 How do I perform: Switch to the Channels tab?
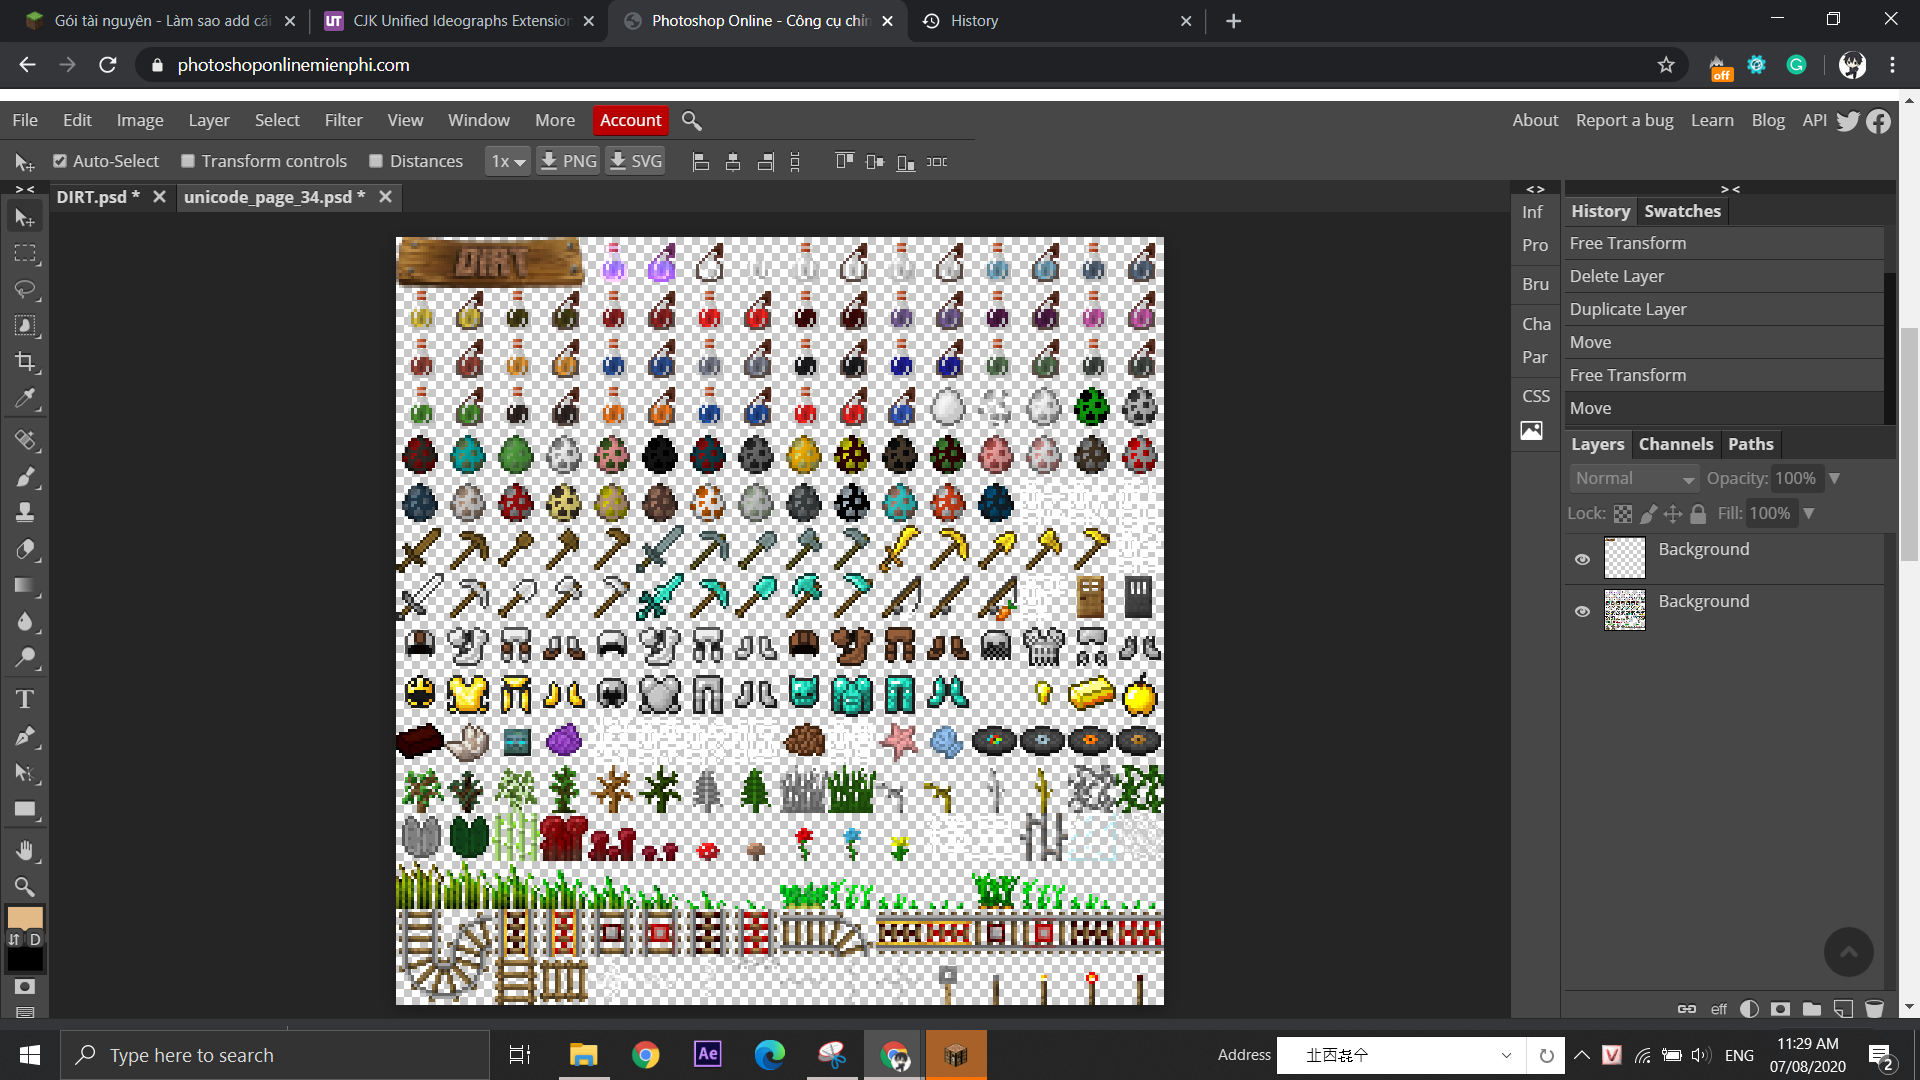(1675, 444)
